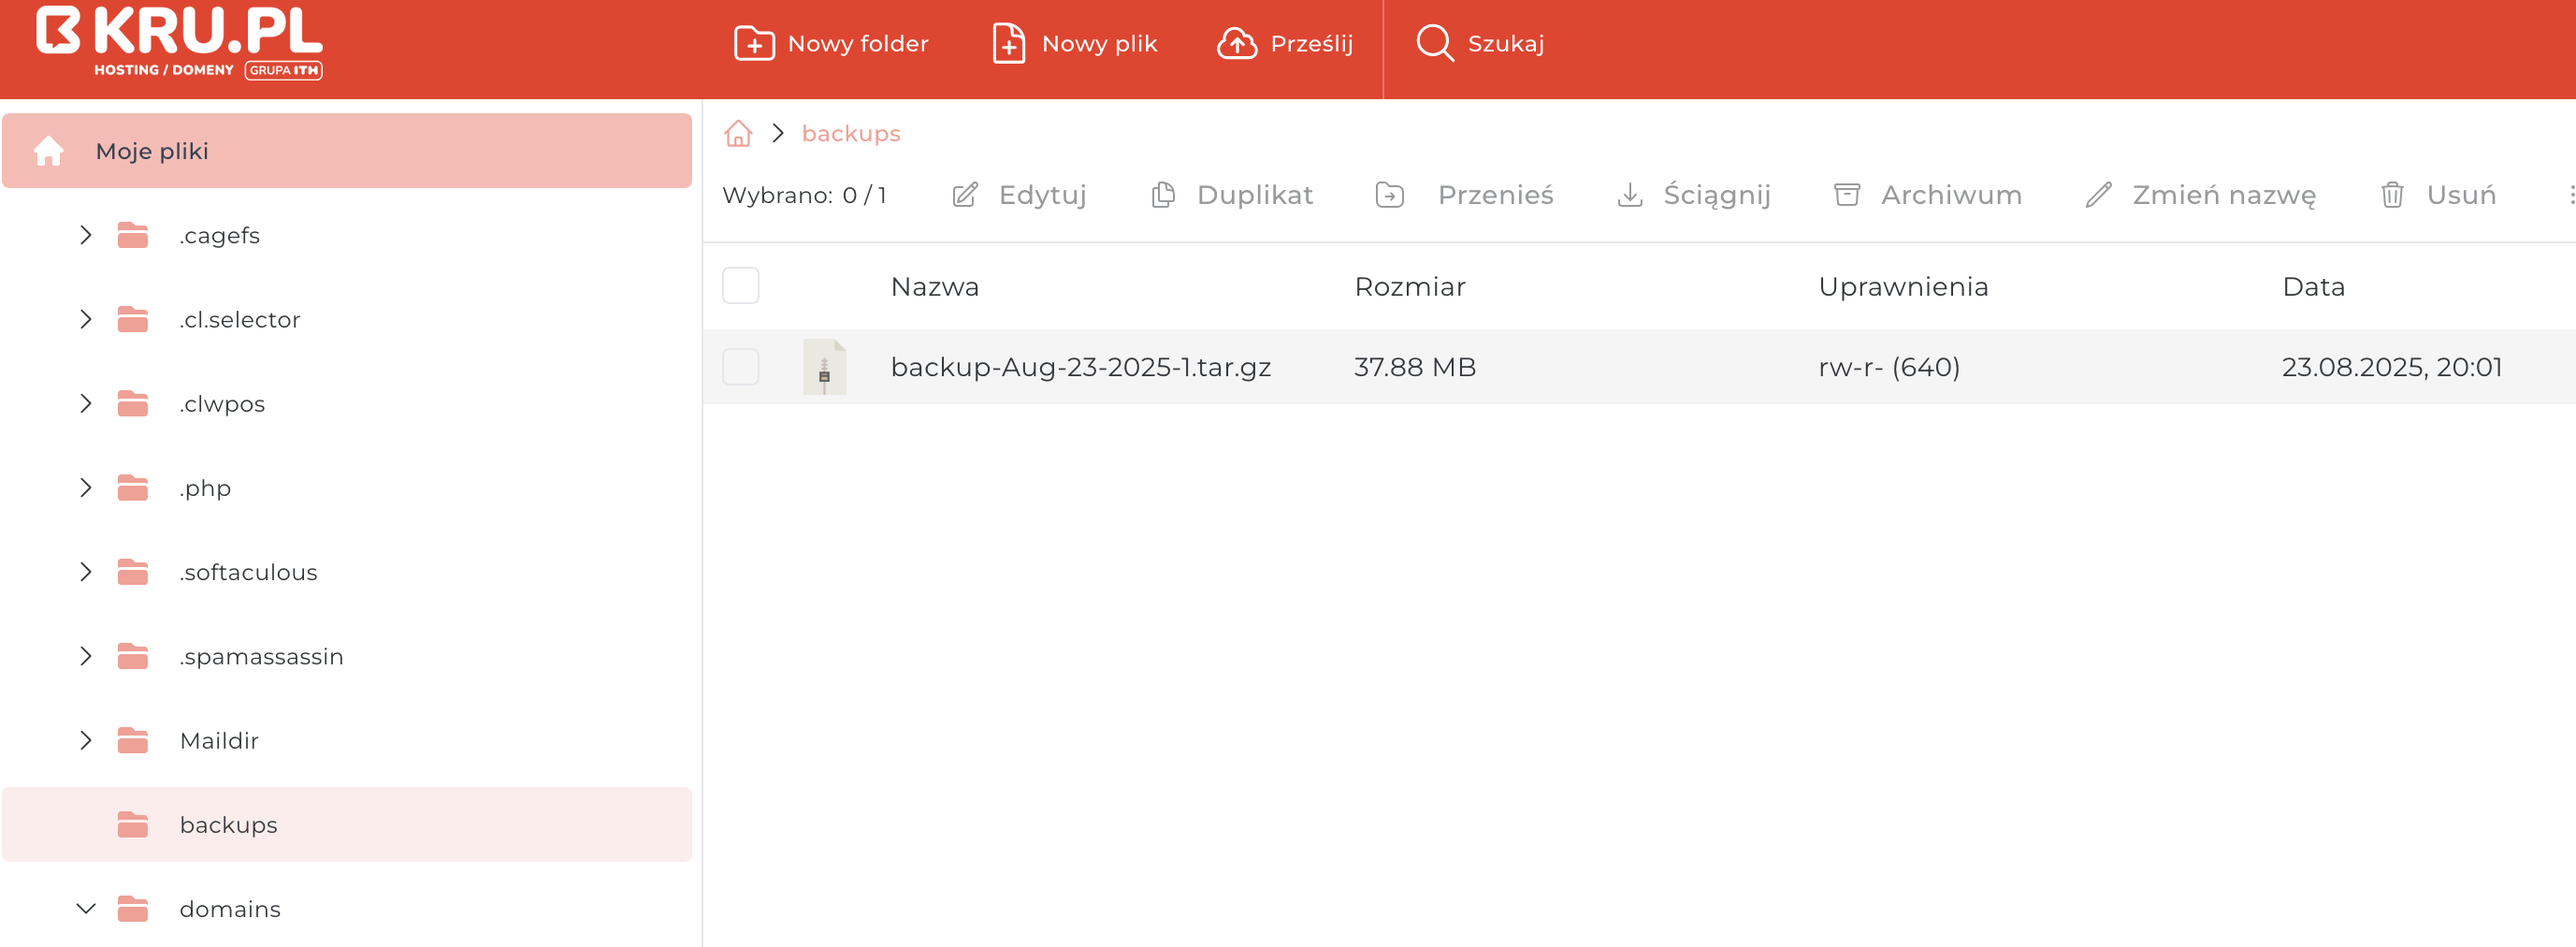2576x947 pixels.
Task: Click the Prześlij cloud upload icon
Action: 1236,44
